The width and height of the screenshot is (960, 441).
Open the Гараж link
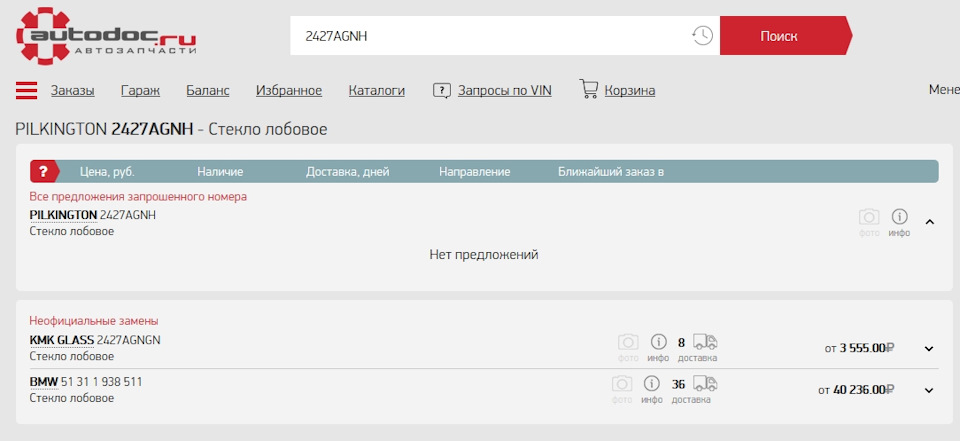[x=140, y=91]
